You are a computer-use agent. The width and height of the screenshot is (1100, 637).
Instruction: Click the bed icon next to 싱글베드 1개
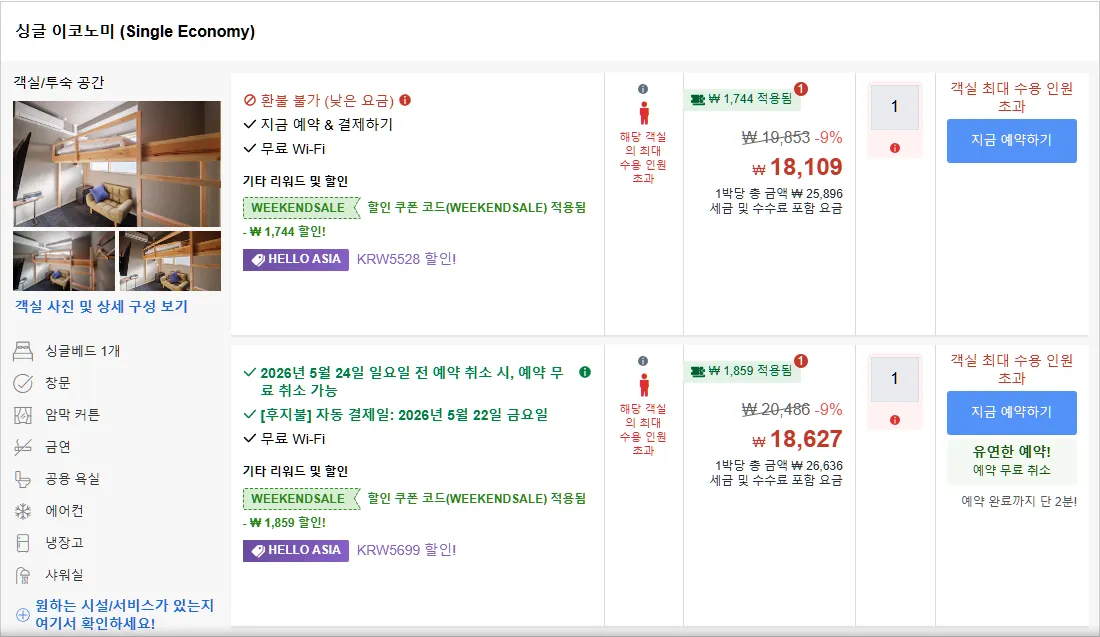pos(23,351)
